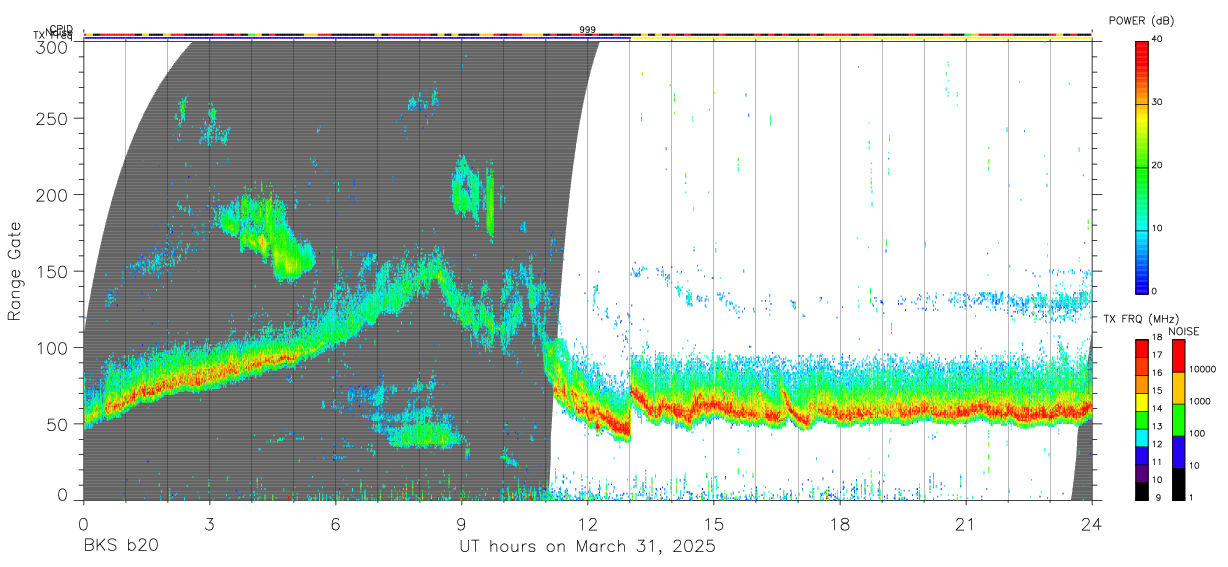Image resolution: width=1228 pixels, height=567 pixels.
Task: Click the "POWER (dB)" colorbar title
Action: (1141, 21)
